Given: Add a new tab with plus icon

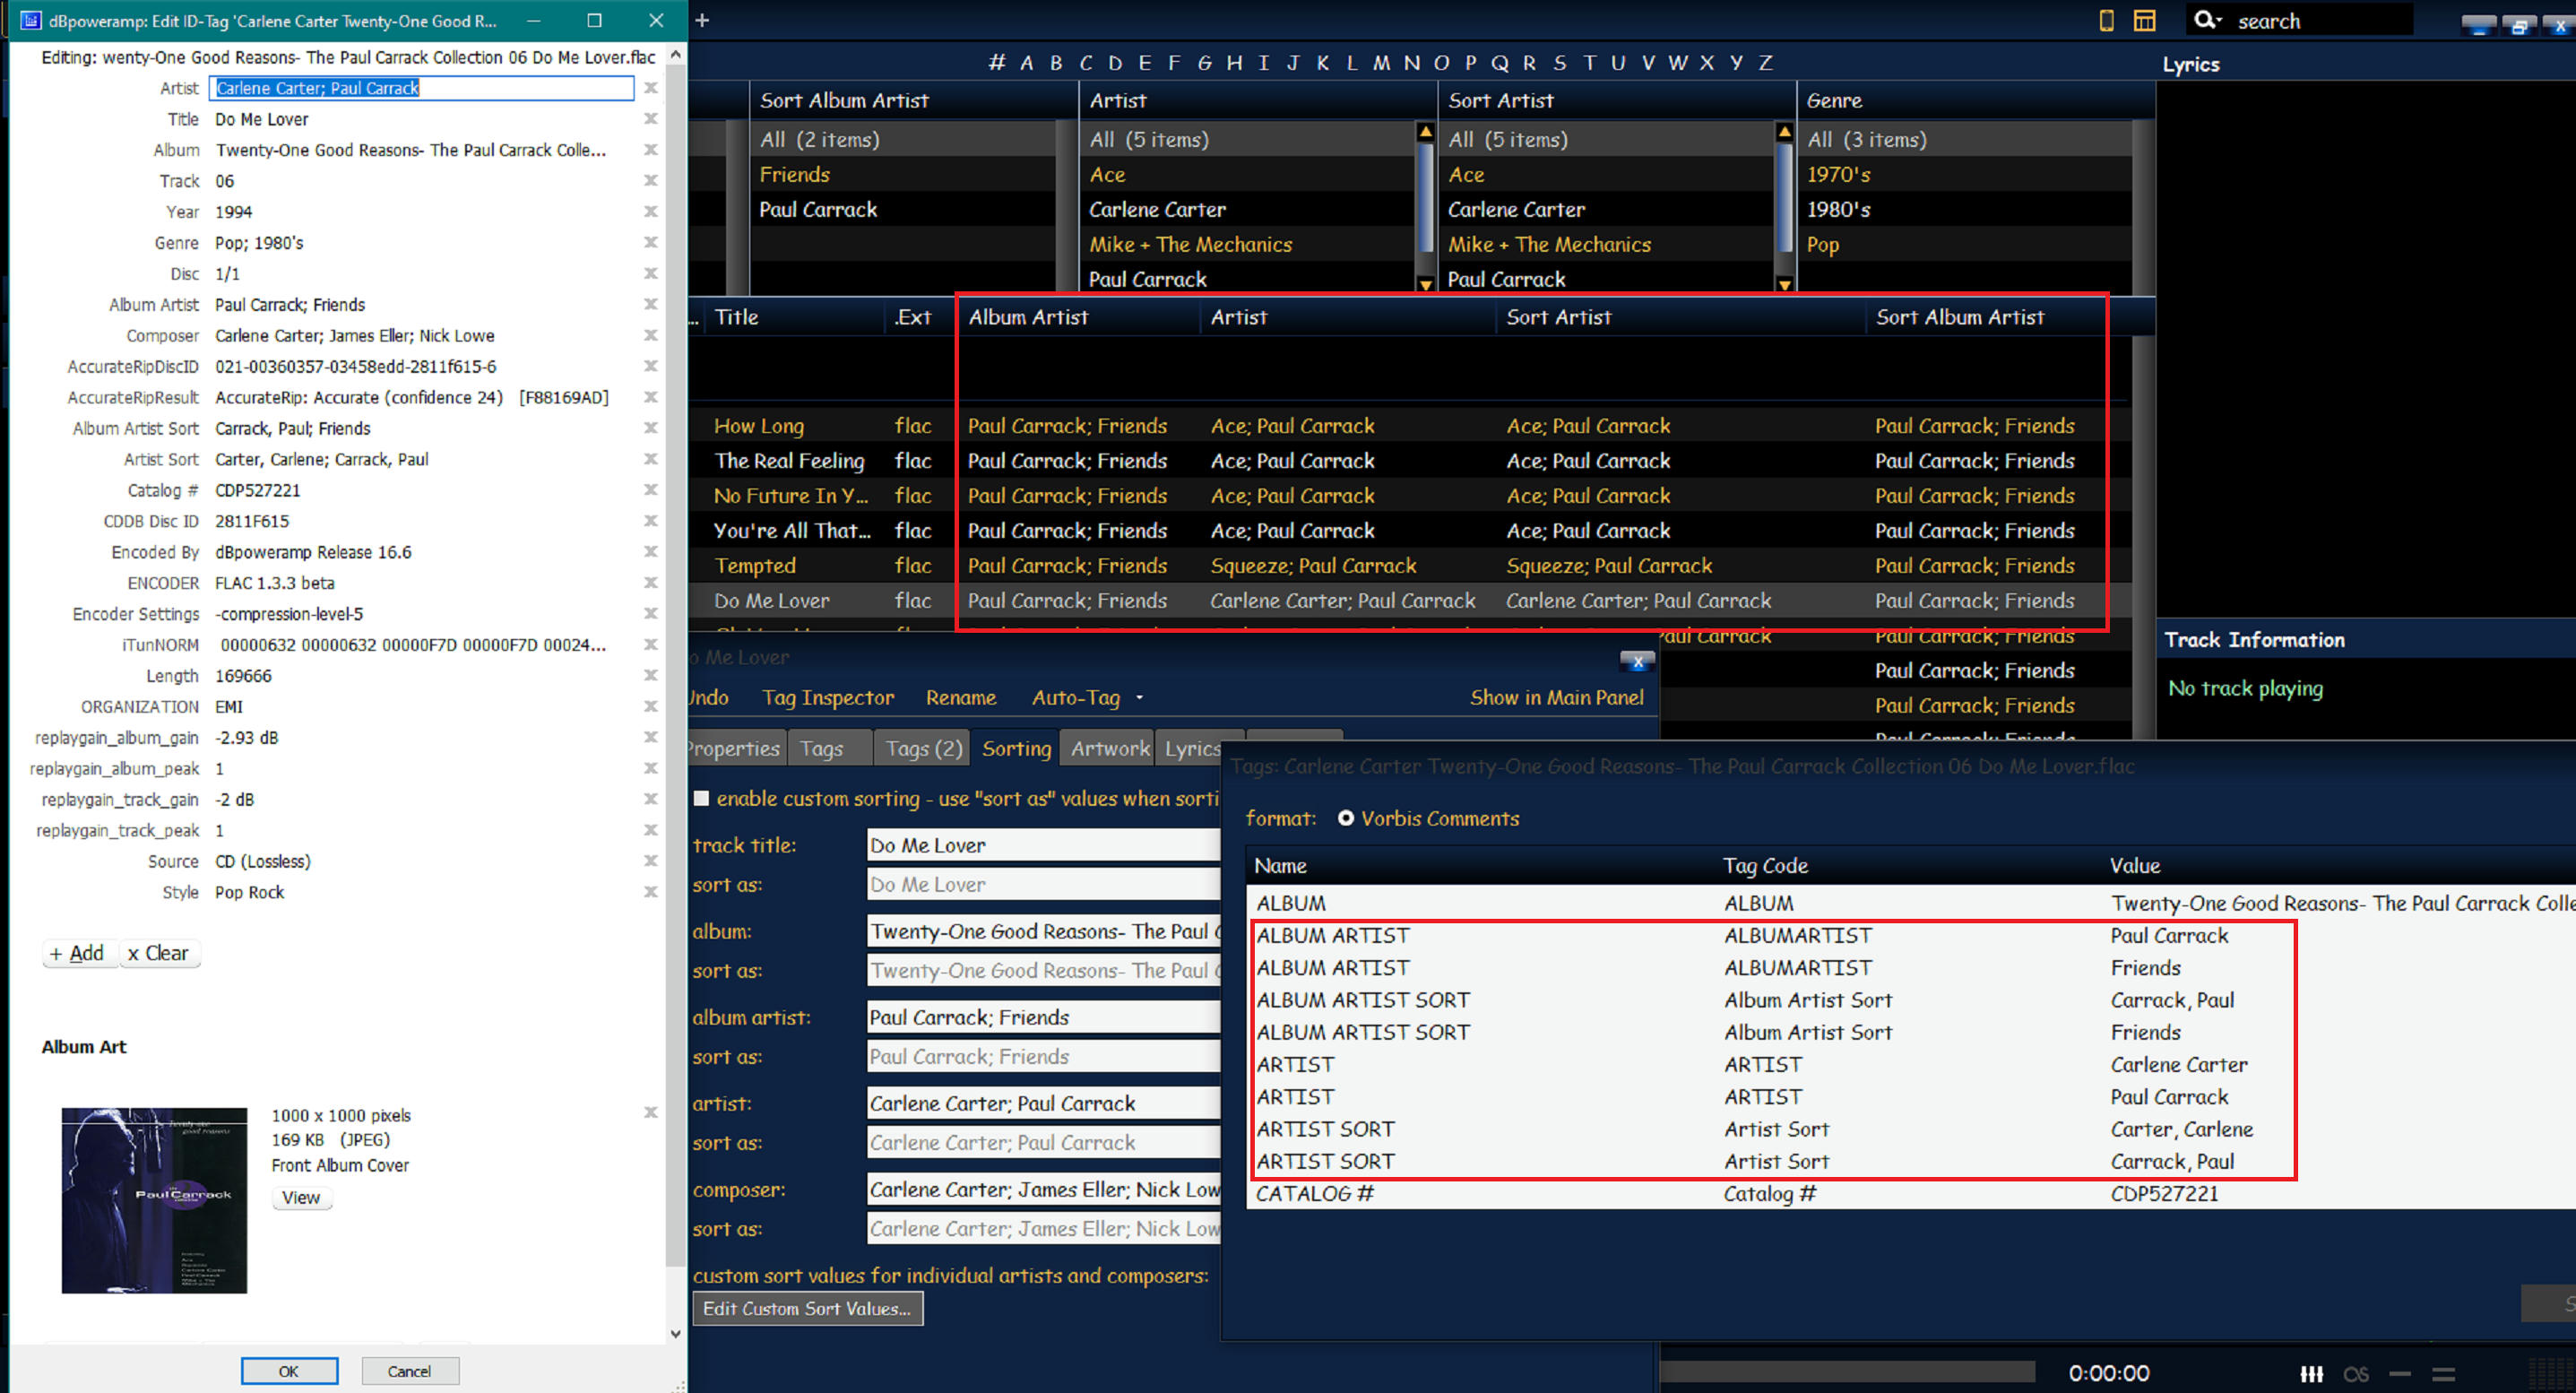Looking at the screenshot, I should click(x=702, y=20).
